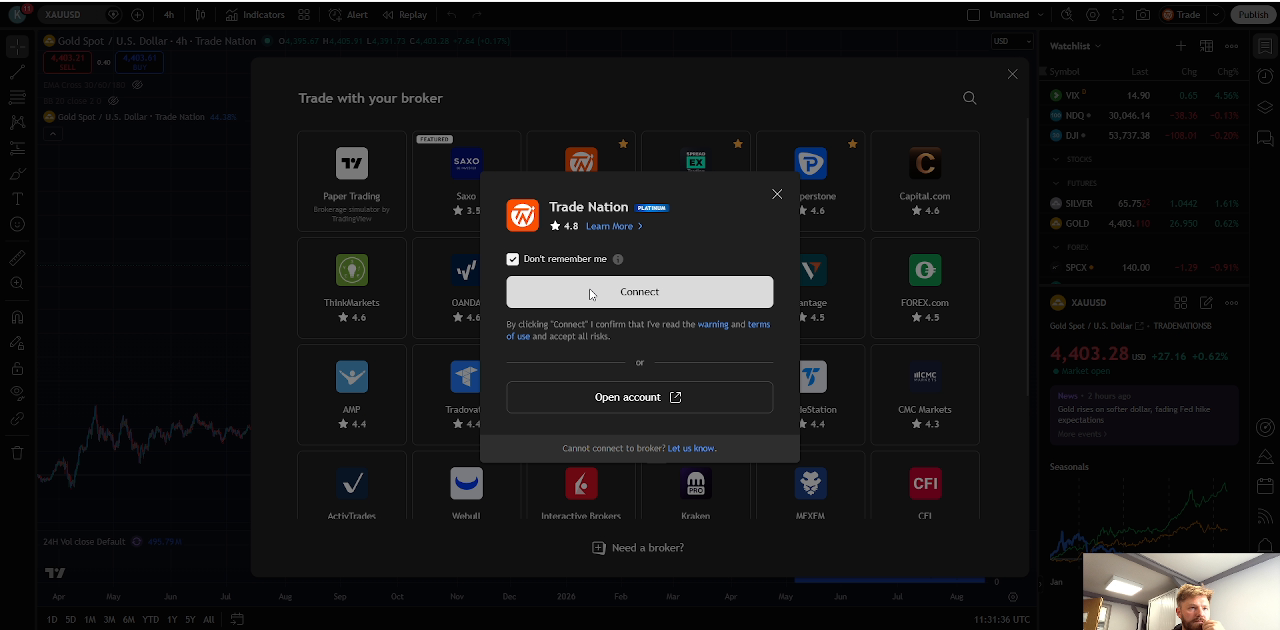Select the Paper Trading broker card
The height and width of the screenshot is (630, 1280).
[x=352, y=181]
